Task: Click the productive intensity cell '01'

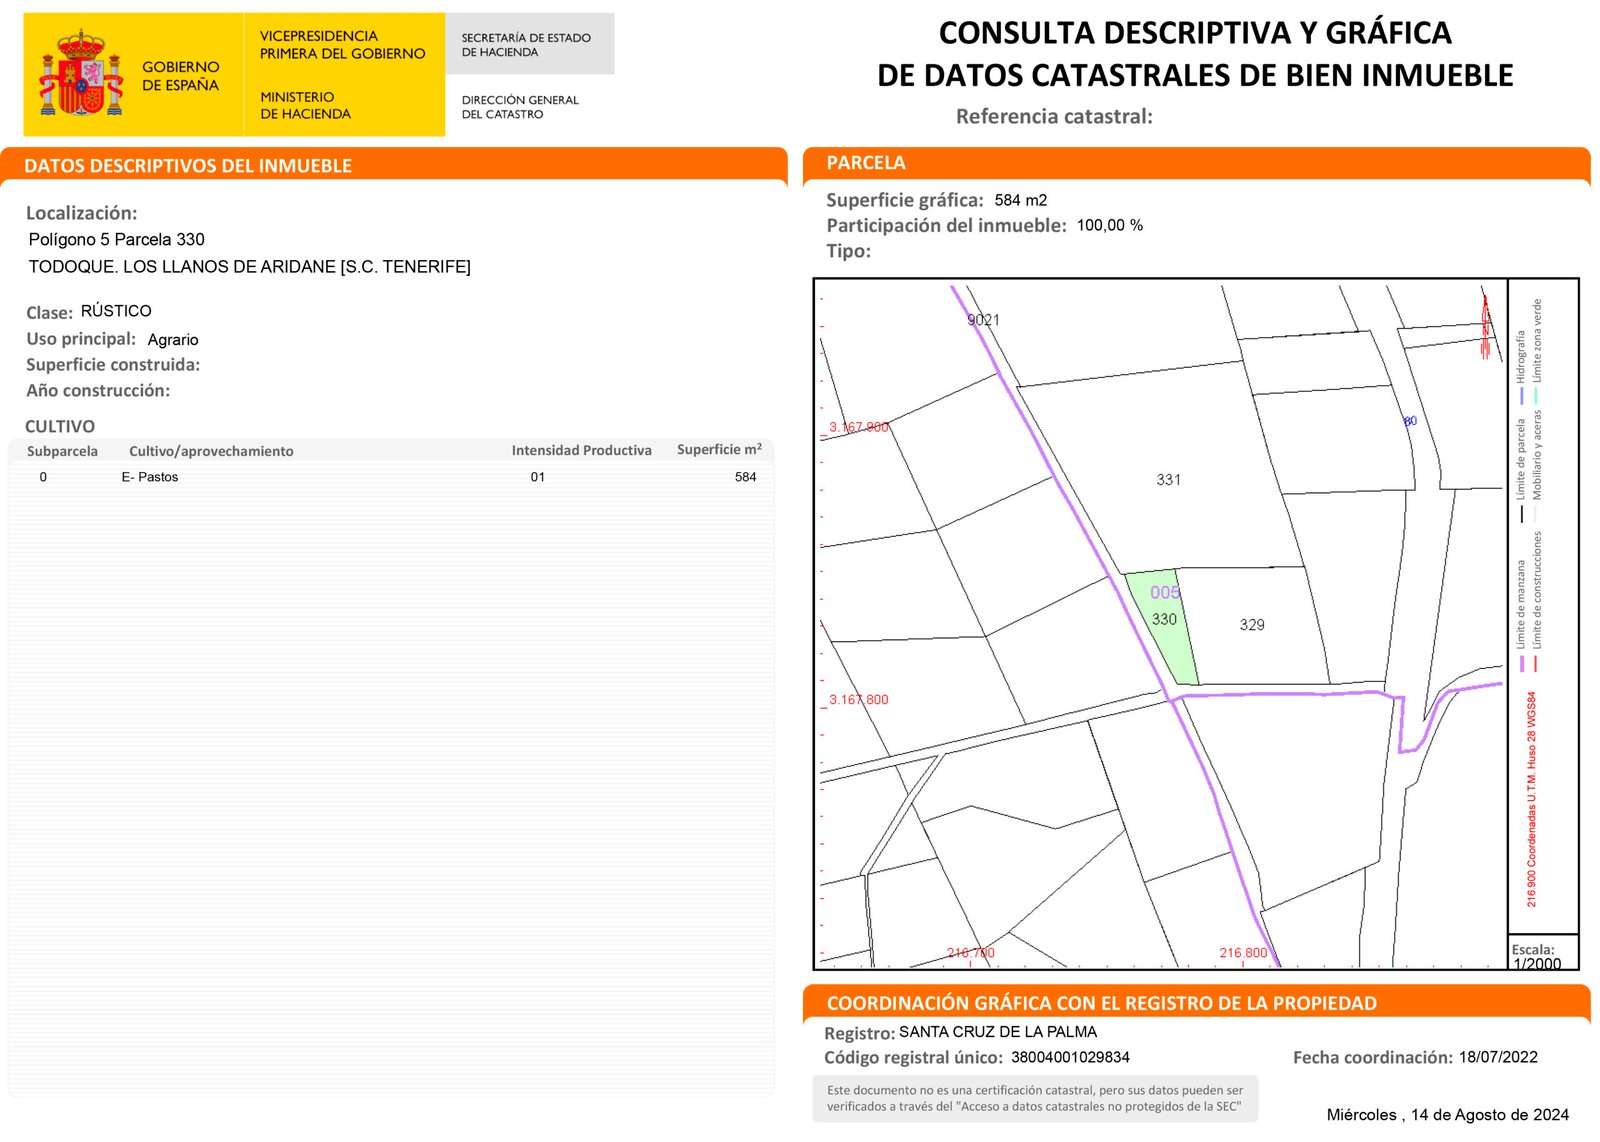Action: pyautogui.click(x=538, y=477)
